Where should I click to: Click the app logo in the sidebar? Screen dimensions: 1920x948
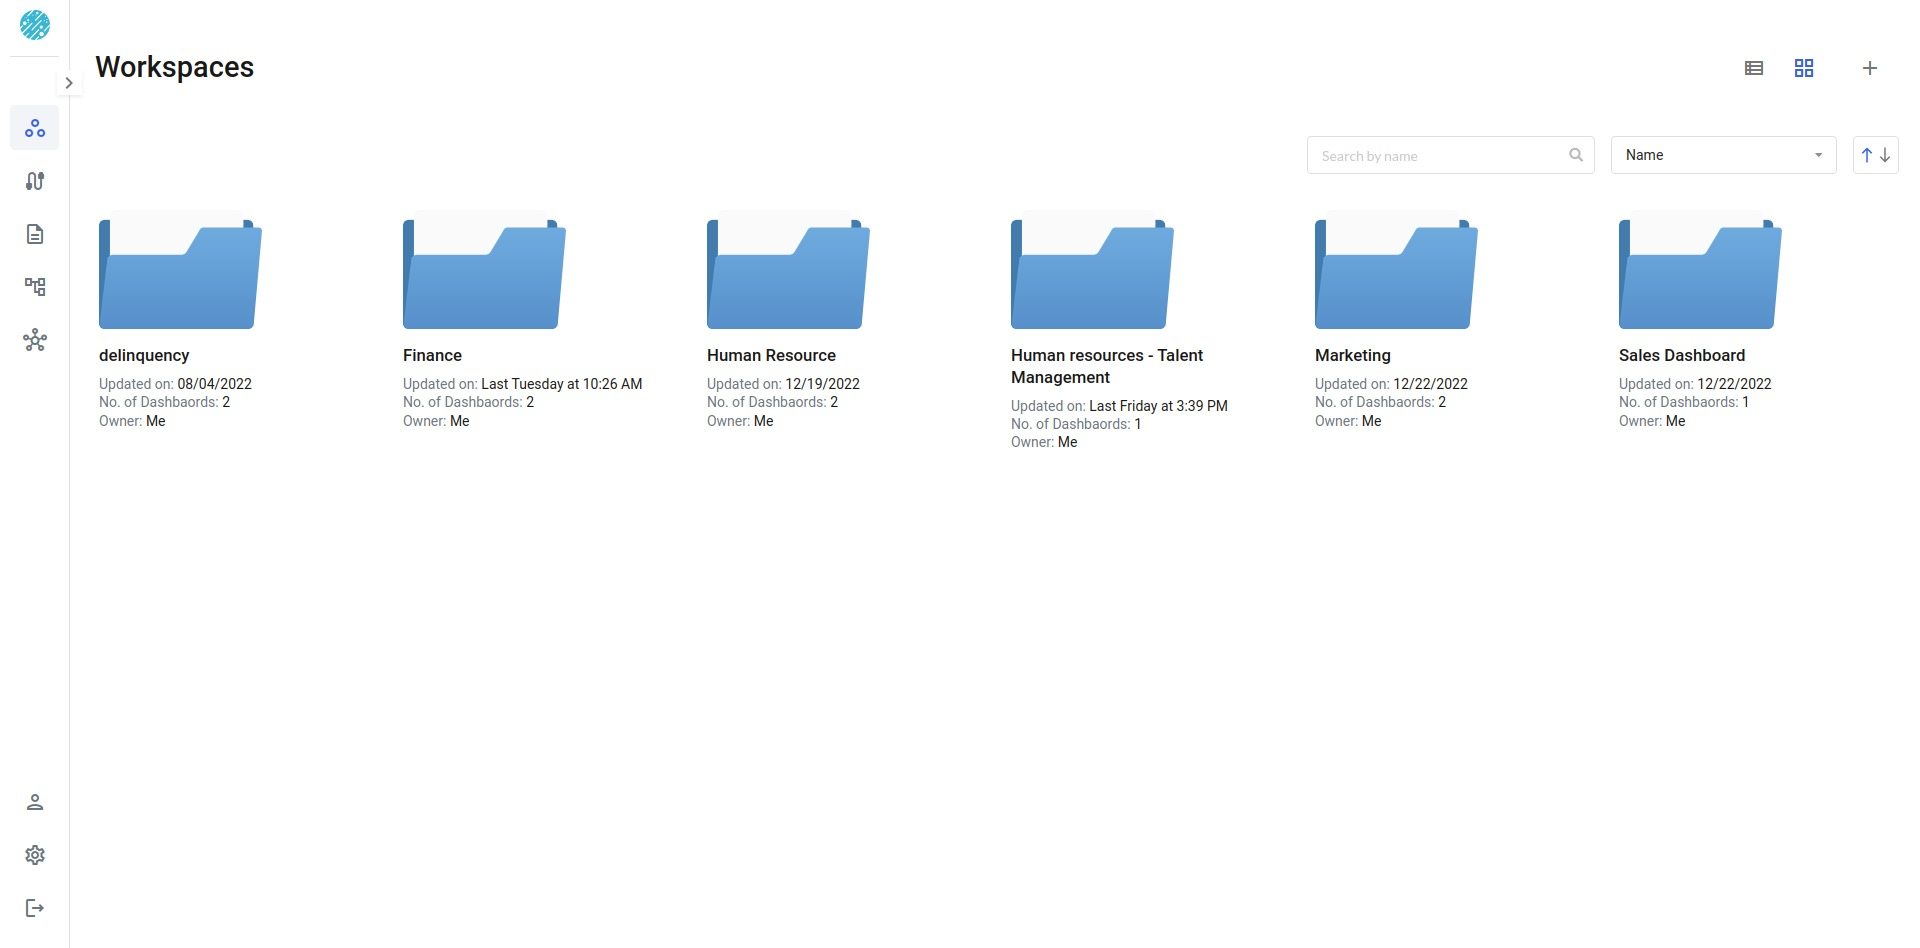35,25
